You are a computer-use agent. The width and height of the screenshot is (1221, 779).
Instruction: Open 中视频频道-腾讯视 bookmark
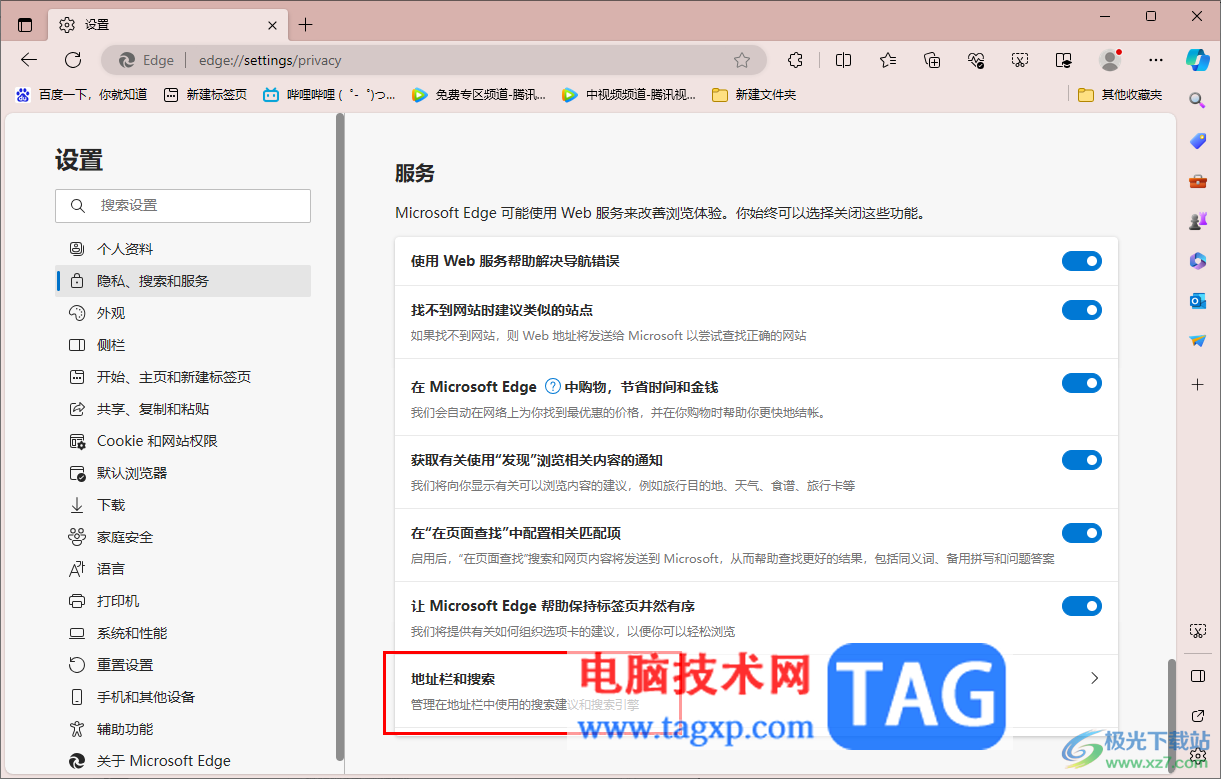pos(629,95)
